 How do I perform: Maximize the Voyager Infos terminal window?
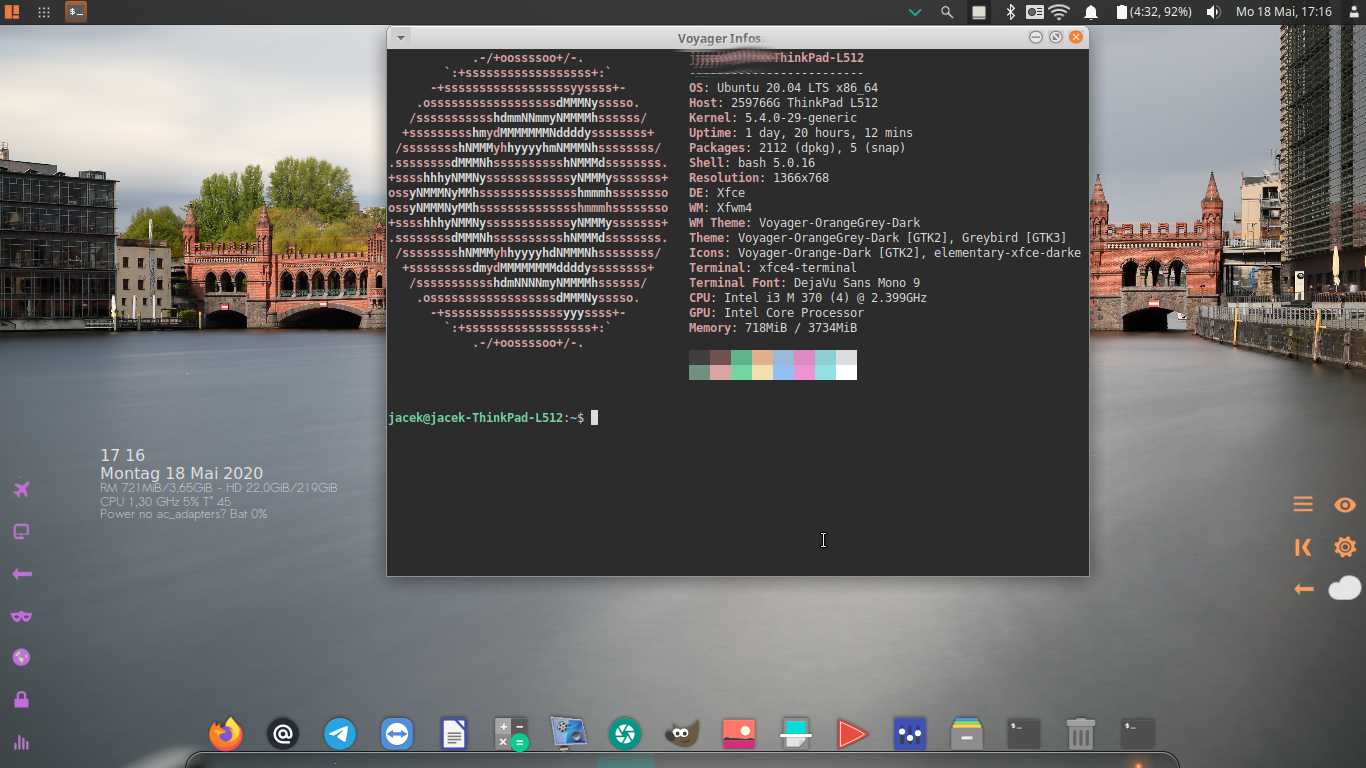click(x=1056, y=37)
